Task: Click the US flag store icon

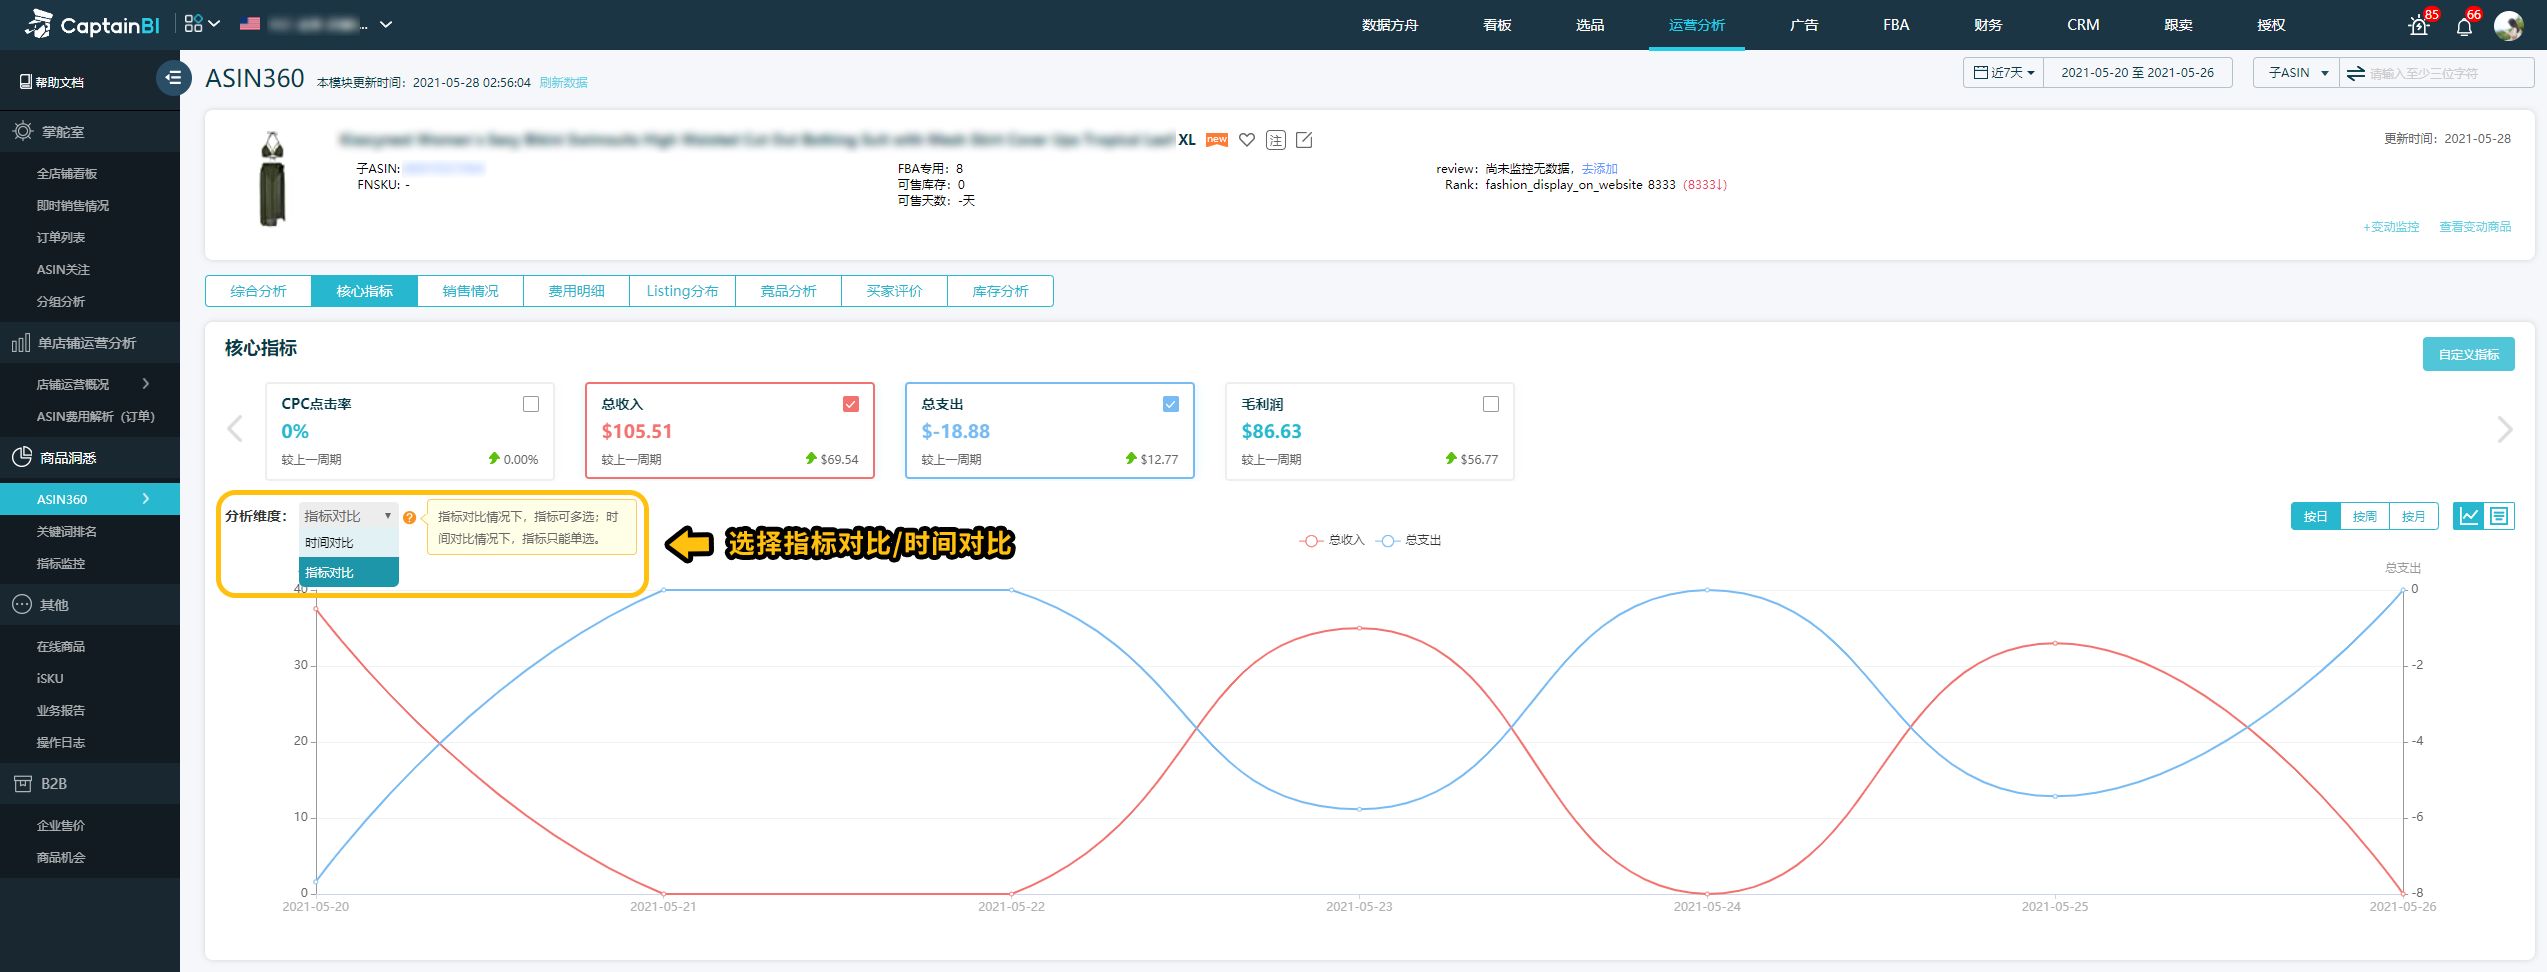Action: click(250, 23)
